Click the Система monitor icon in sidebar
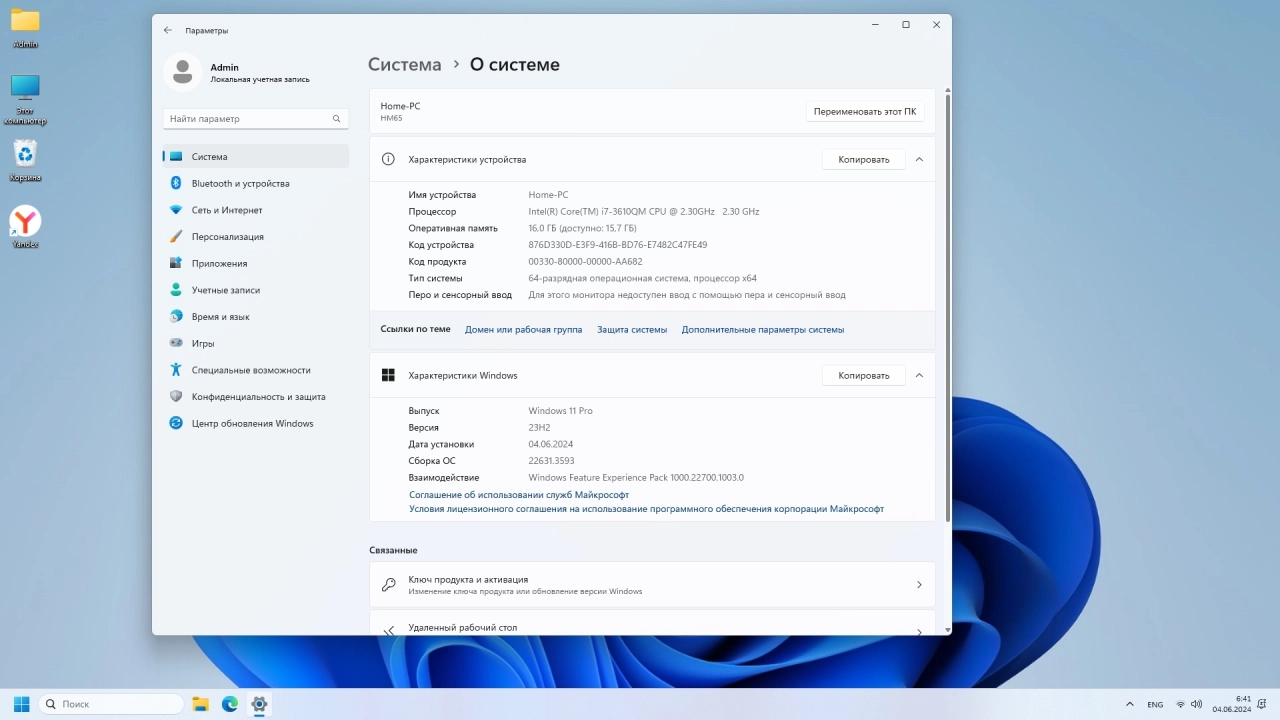Screen dimensions: 1280x720 pyautogui.click(x=176, y=157)
